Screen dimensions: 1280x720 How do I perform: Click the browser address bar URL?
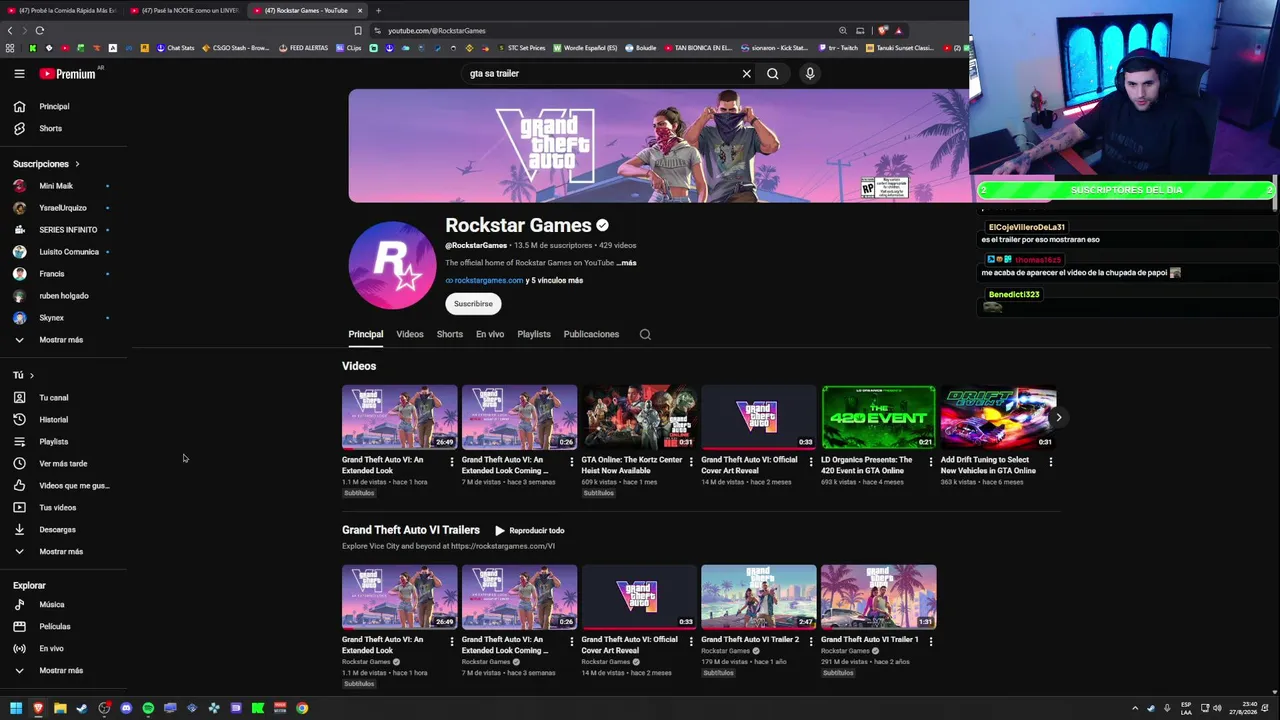[x=437, y=31]
